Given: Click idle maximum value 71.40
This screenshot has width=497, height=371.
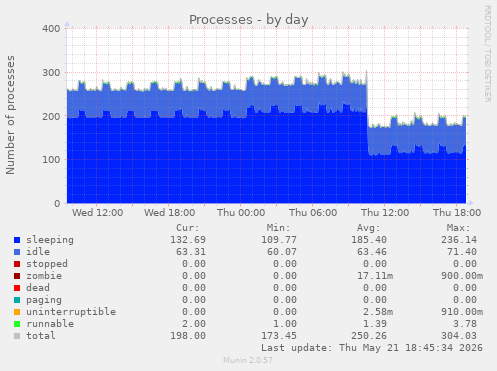Looking at the screenshot, I should pos(462,252).
